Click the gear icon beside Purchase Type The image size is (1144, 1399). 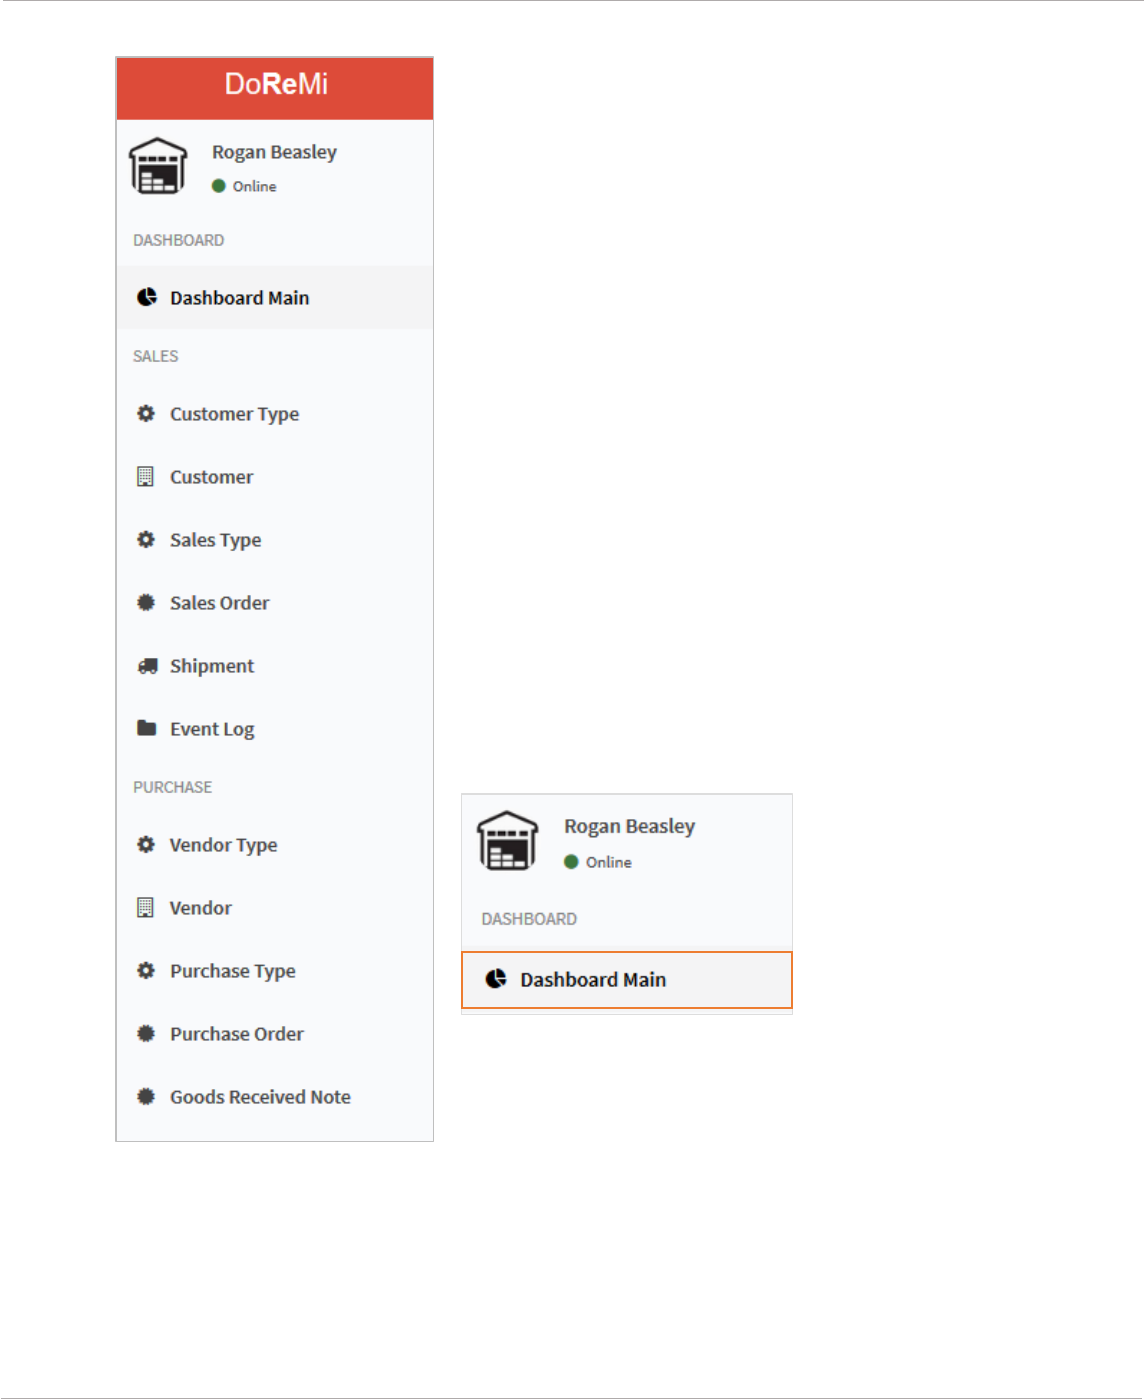(146, 970)
